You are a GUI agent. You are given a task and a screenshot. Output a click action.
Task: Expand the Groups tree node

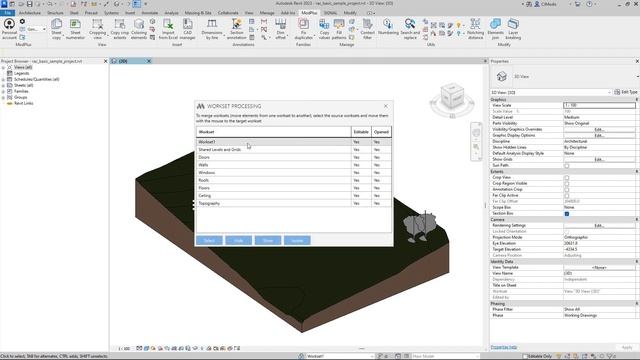(x=3, y=98)
